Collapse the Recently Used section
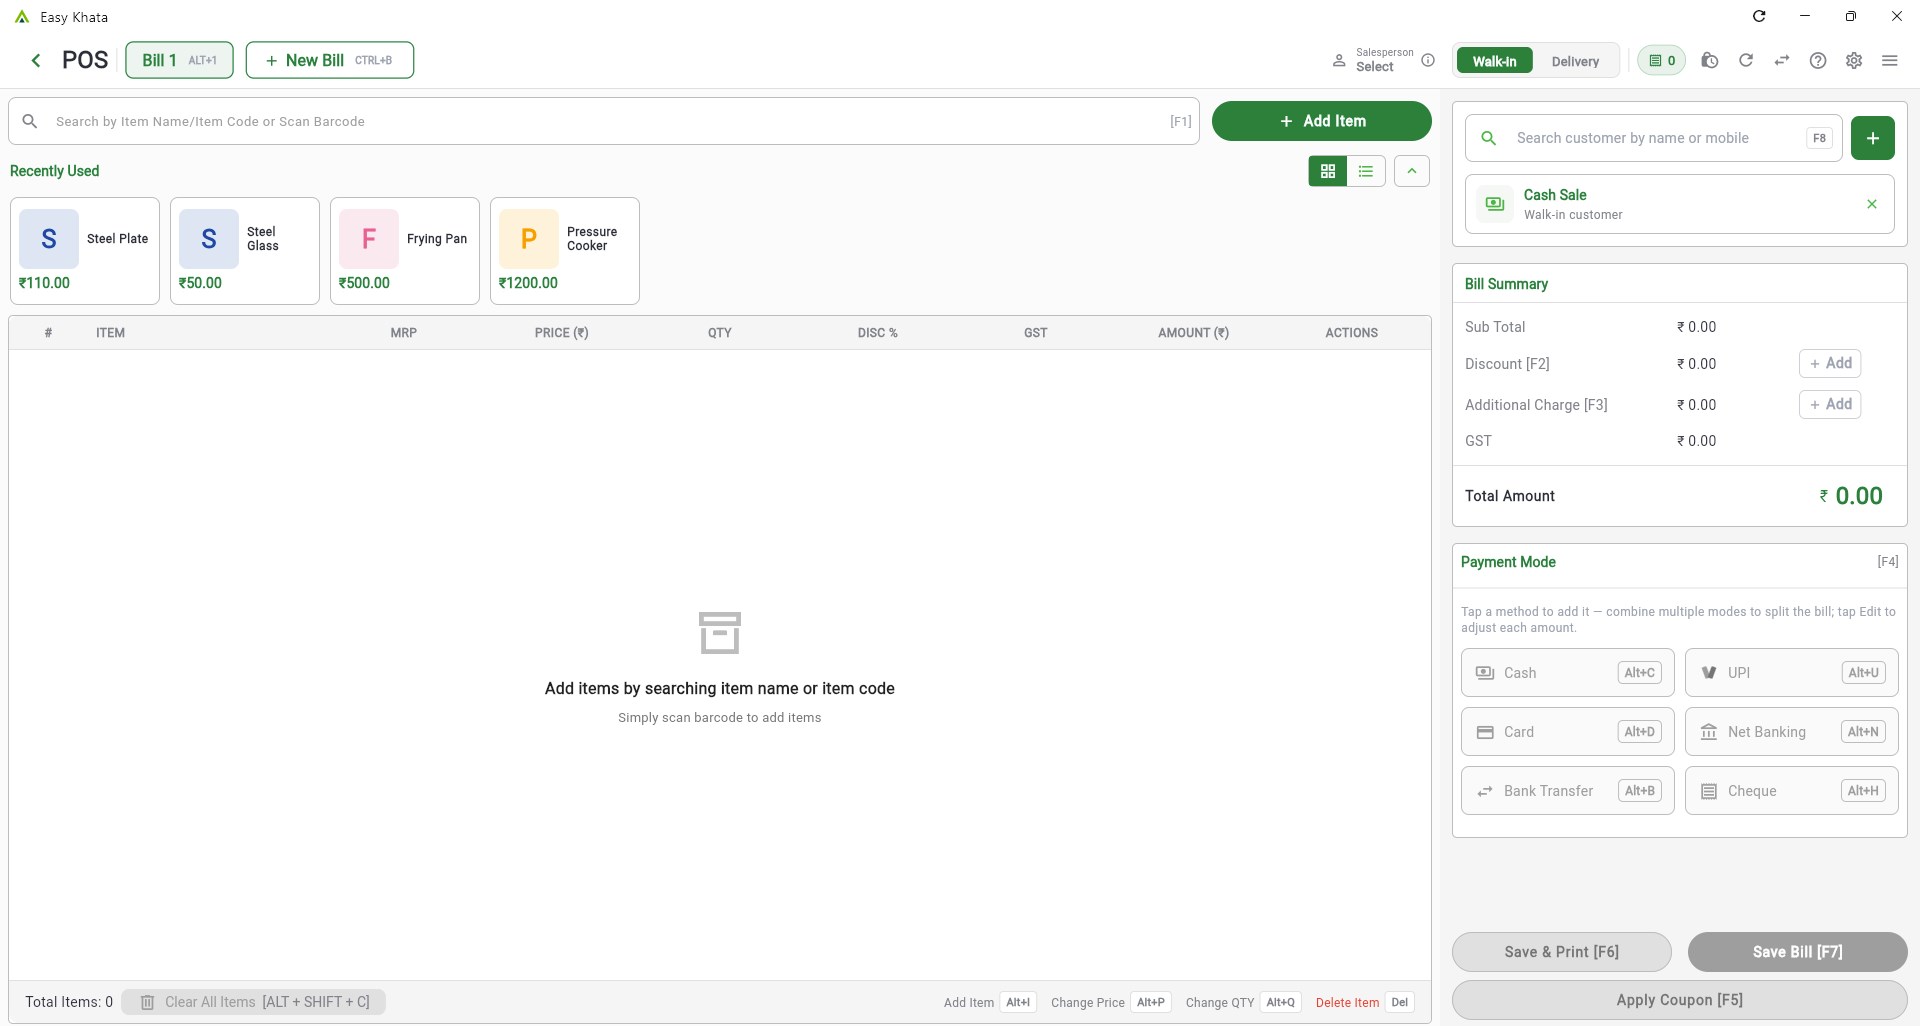Viewport: 1920px width, 1026px height. (1412, 171)
